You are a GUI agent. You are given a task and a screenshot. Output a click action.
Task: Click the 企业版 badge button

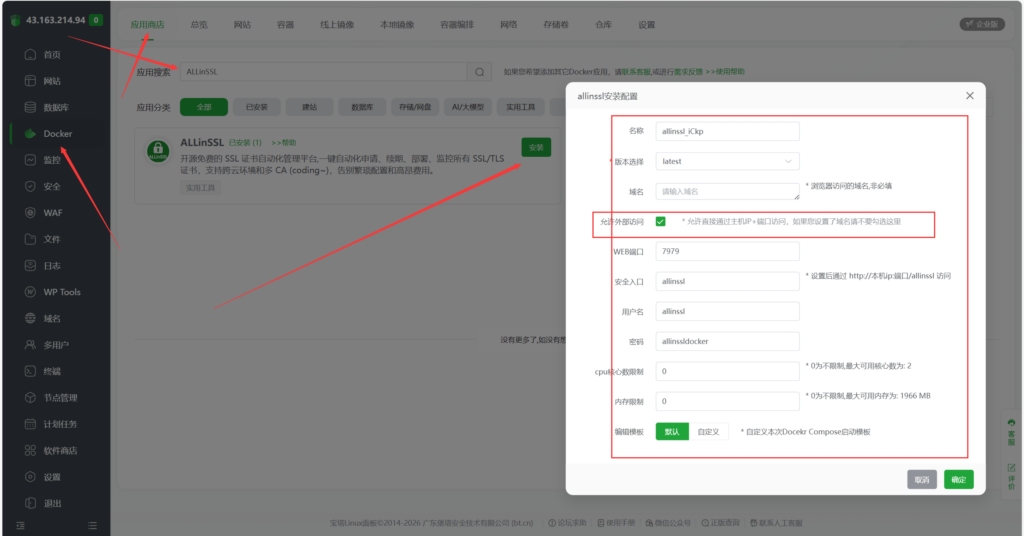(982, 24)
